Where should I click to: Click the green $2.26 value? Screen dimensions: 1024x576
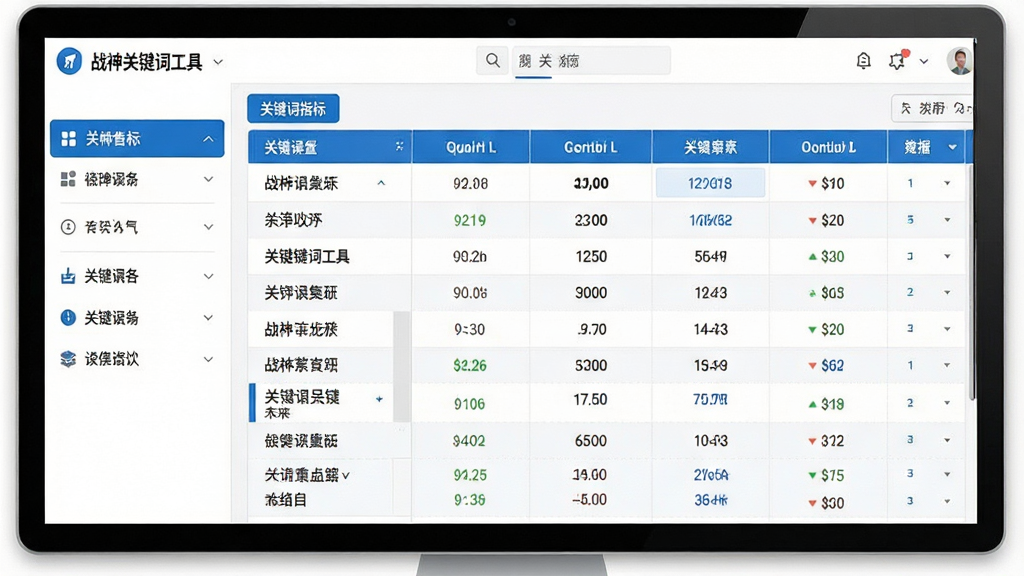[x=470, y=365]
